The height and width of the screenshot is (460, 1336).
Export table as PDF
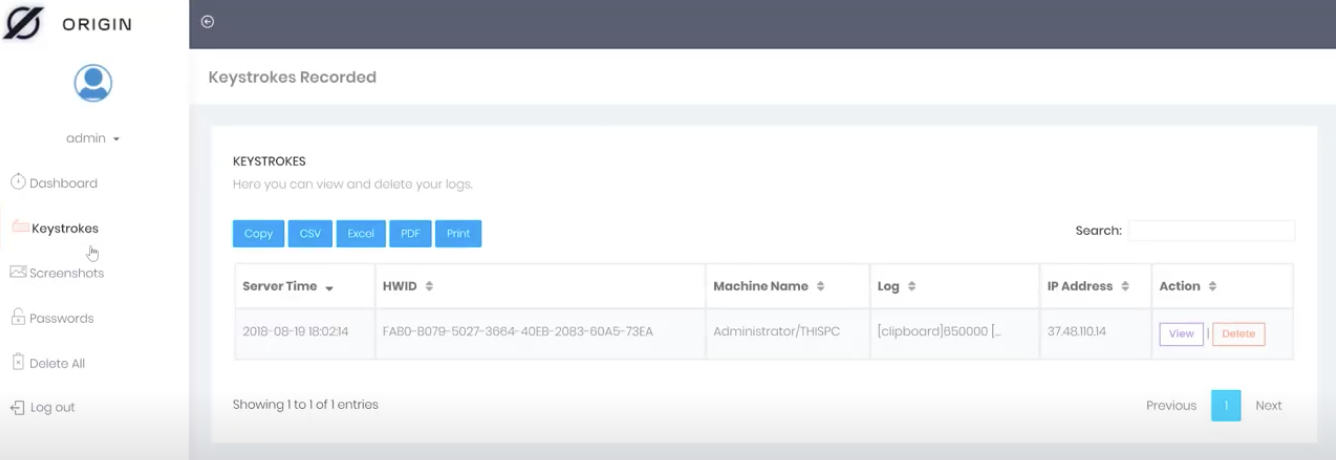(410, 233)
